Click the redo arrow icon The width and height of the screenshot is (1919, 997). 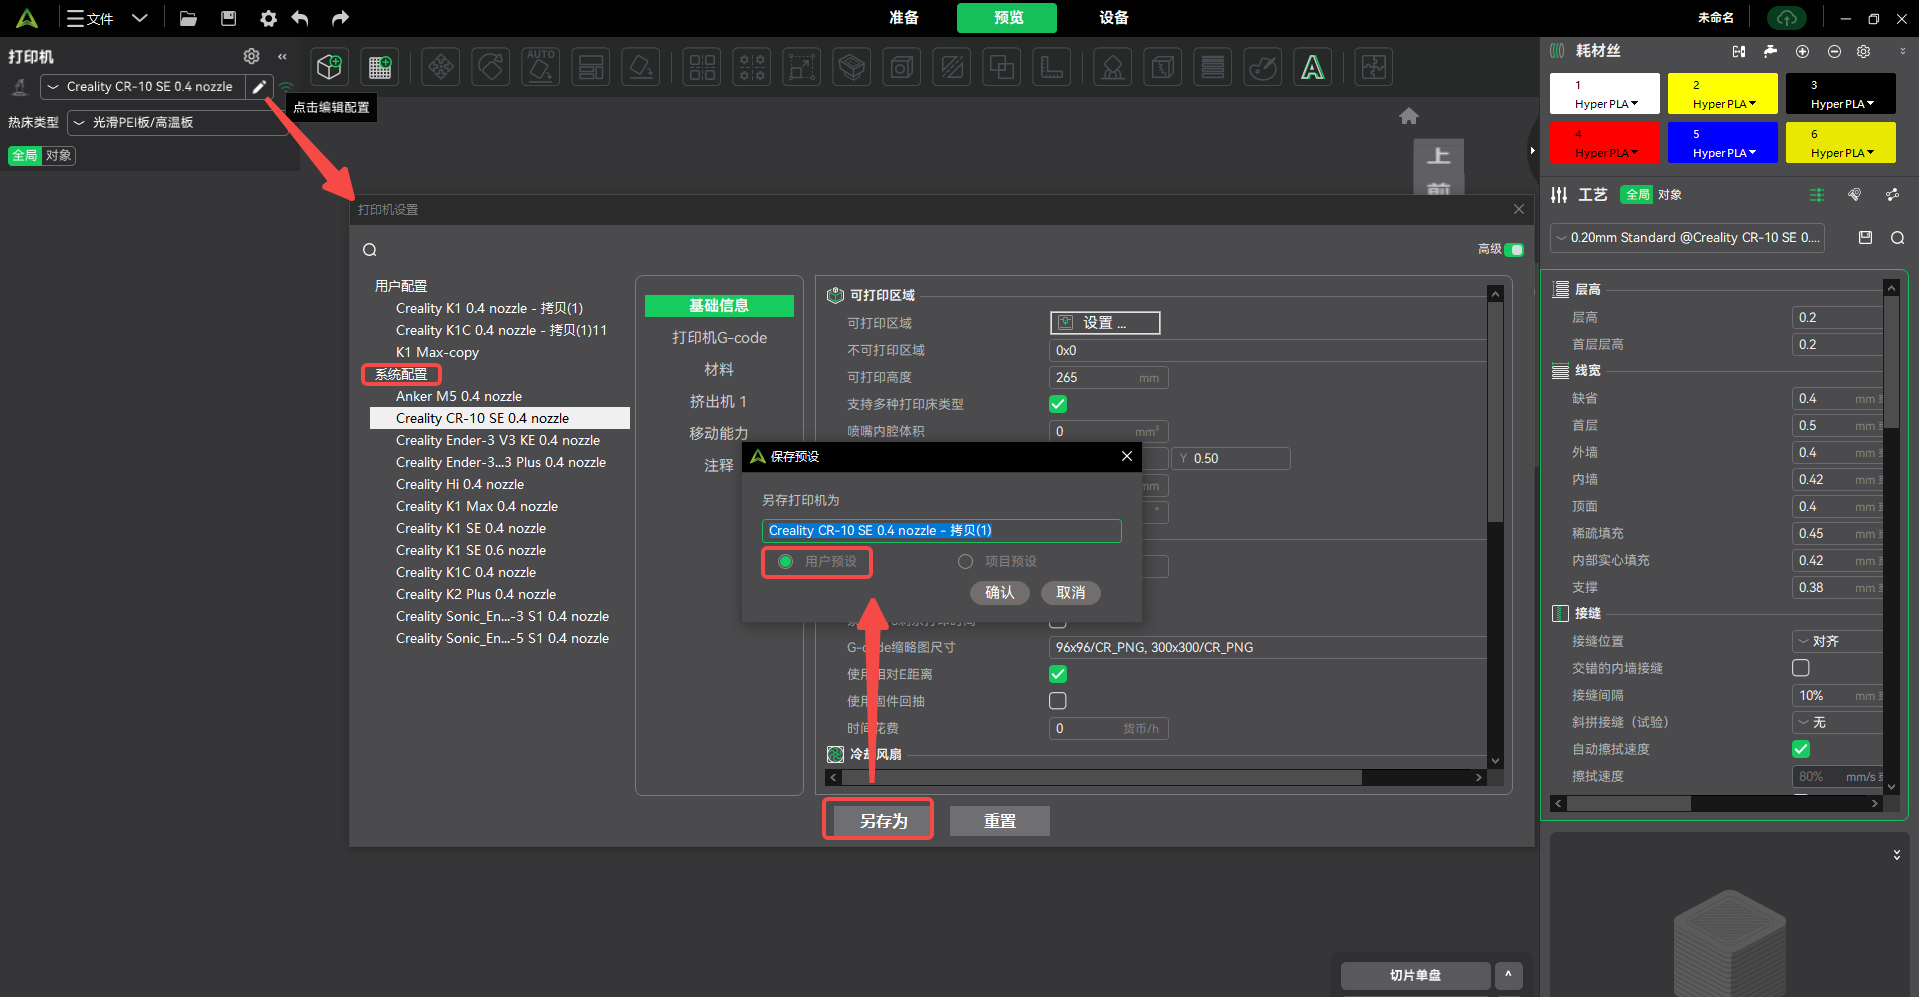340,18
